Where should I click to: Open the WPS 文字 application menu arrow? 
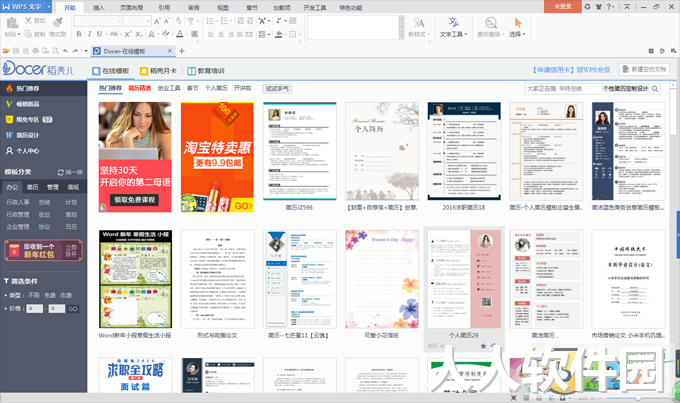(x=49, y=7)
